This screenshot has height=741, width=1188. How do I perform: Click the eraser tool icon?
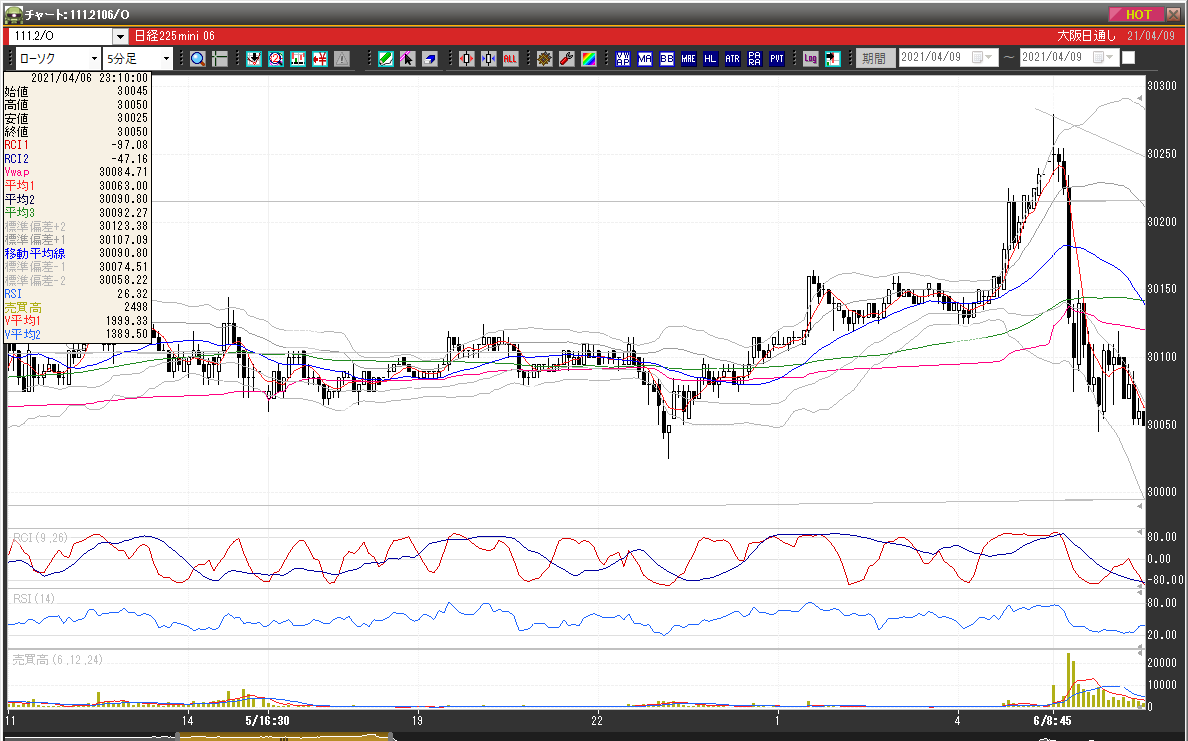pos(429,59)
